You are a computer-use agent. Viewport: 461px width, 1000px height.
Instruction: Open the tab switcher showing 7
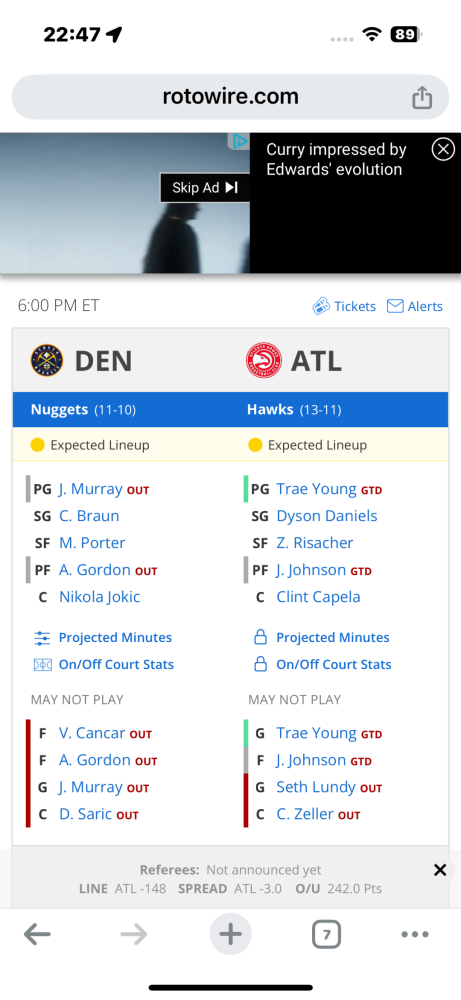pos(326,935)
